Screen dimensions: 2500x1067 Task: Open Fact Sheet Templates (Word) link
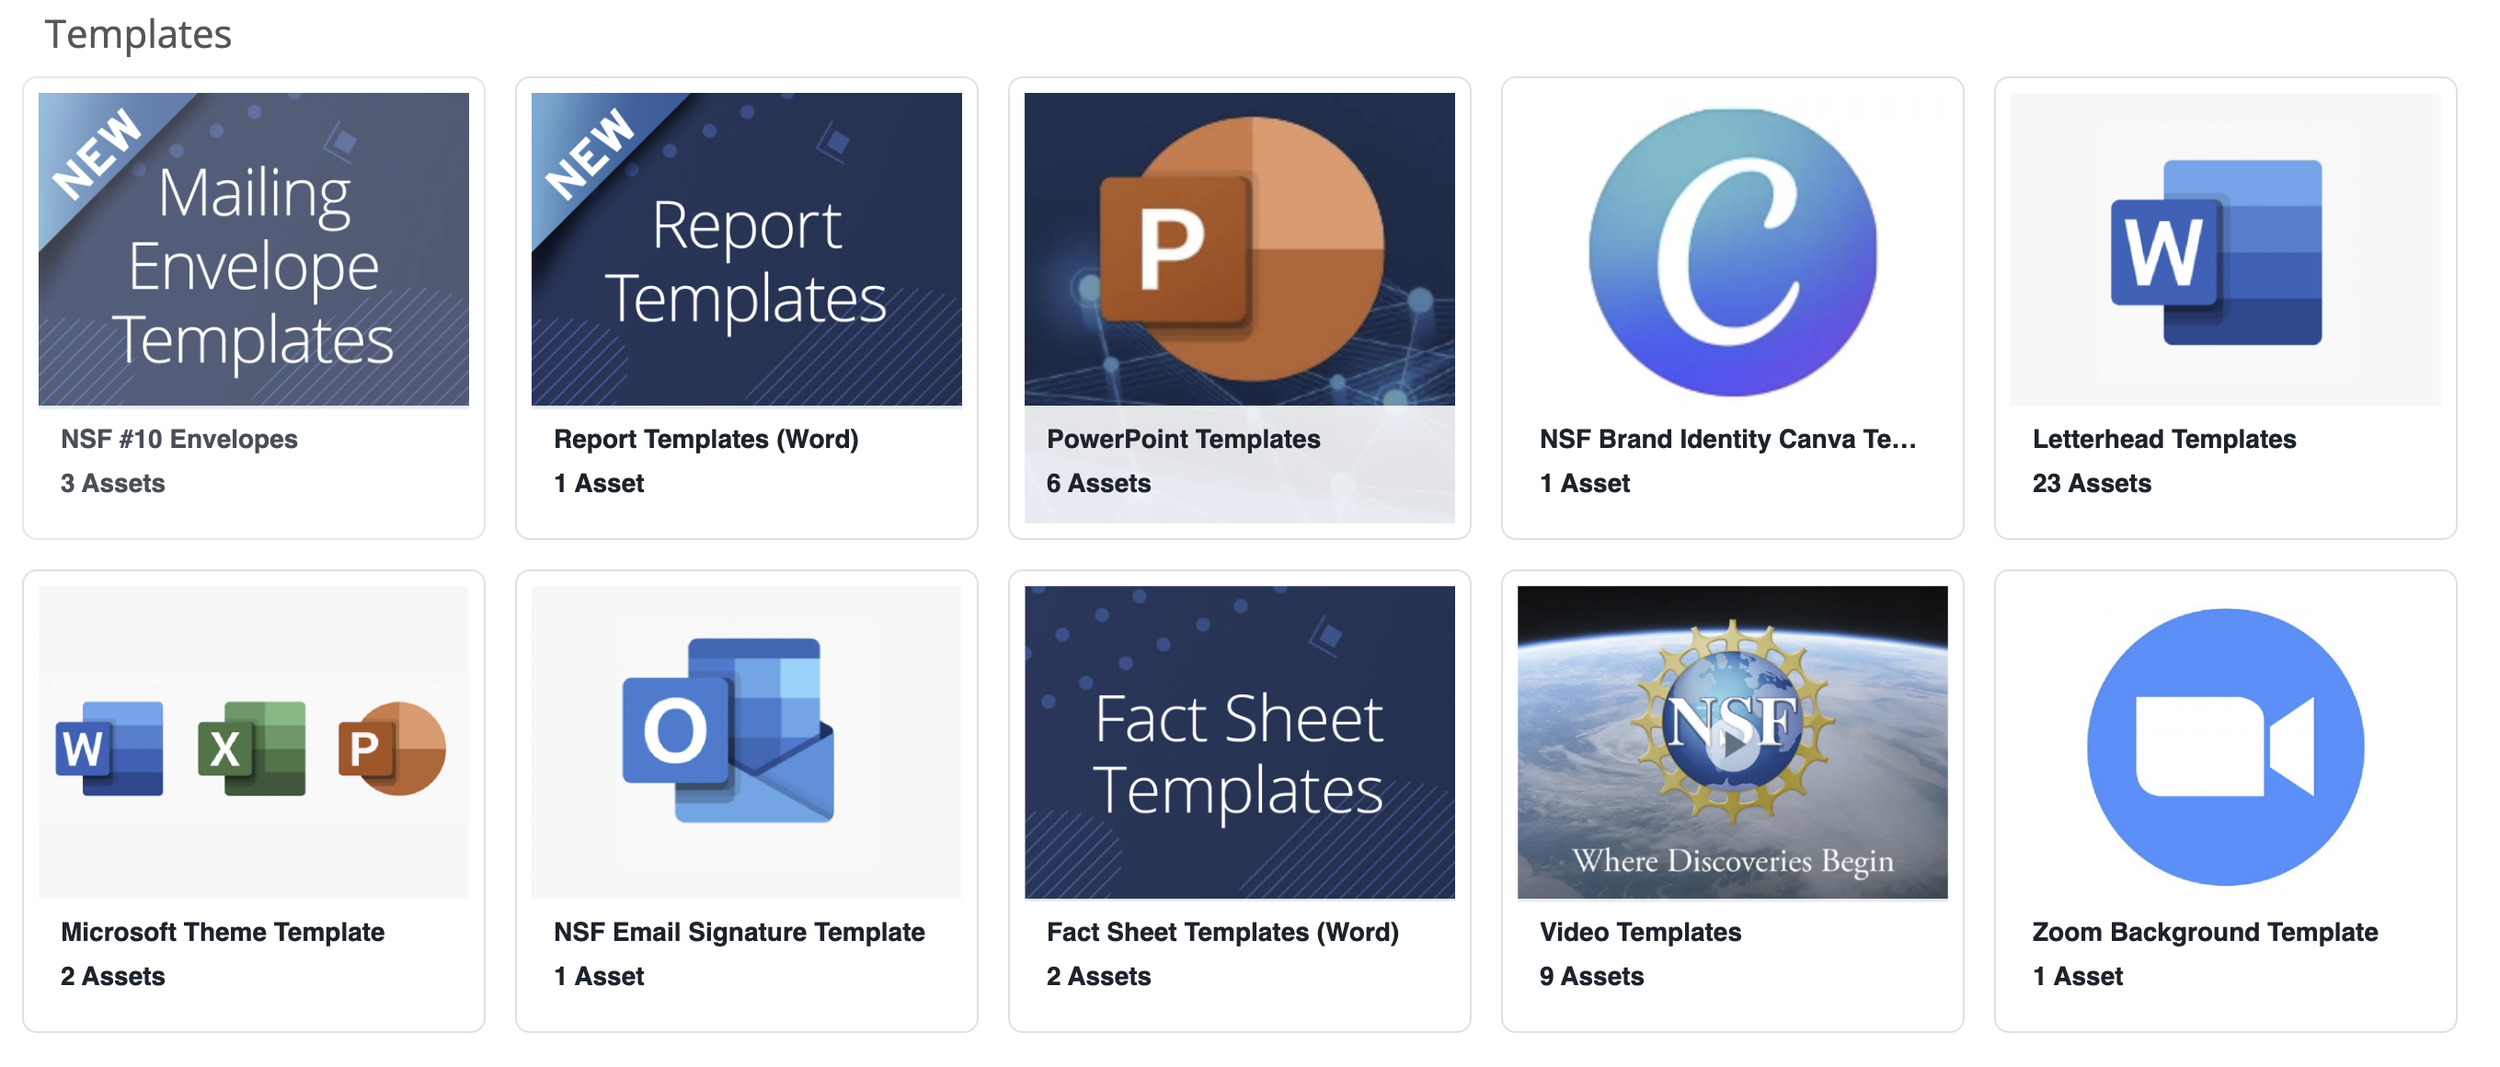point(1222,932)
